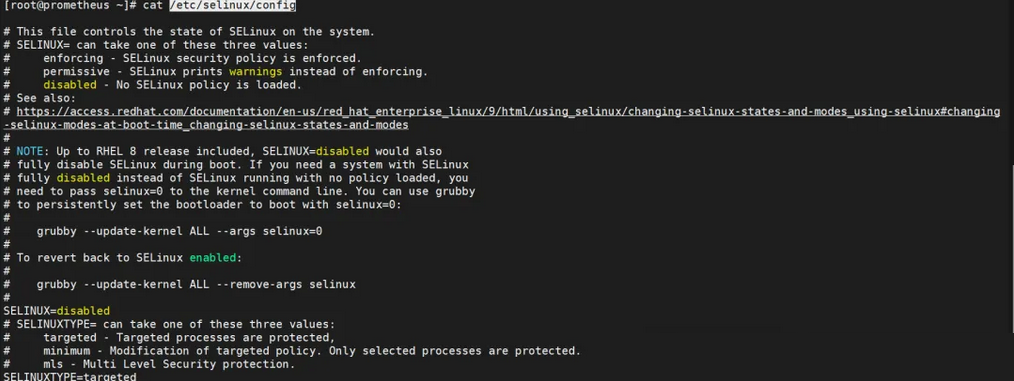Viewport: 1014px width, 381px height.
Task: Click the 'enforcing - SELinux security policy' line
Action: pyautogui.click(x=202, y=58)
